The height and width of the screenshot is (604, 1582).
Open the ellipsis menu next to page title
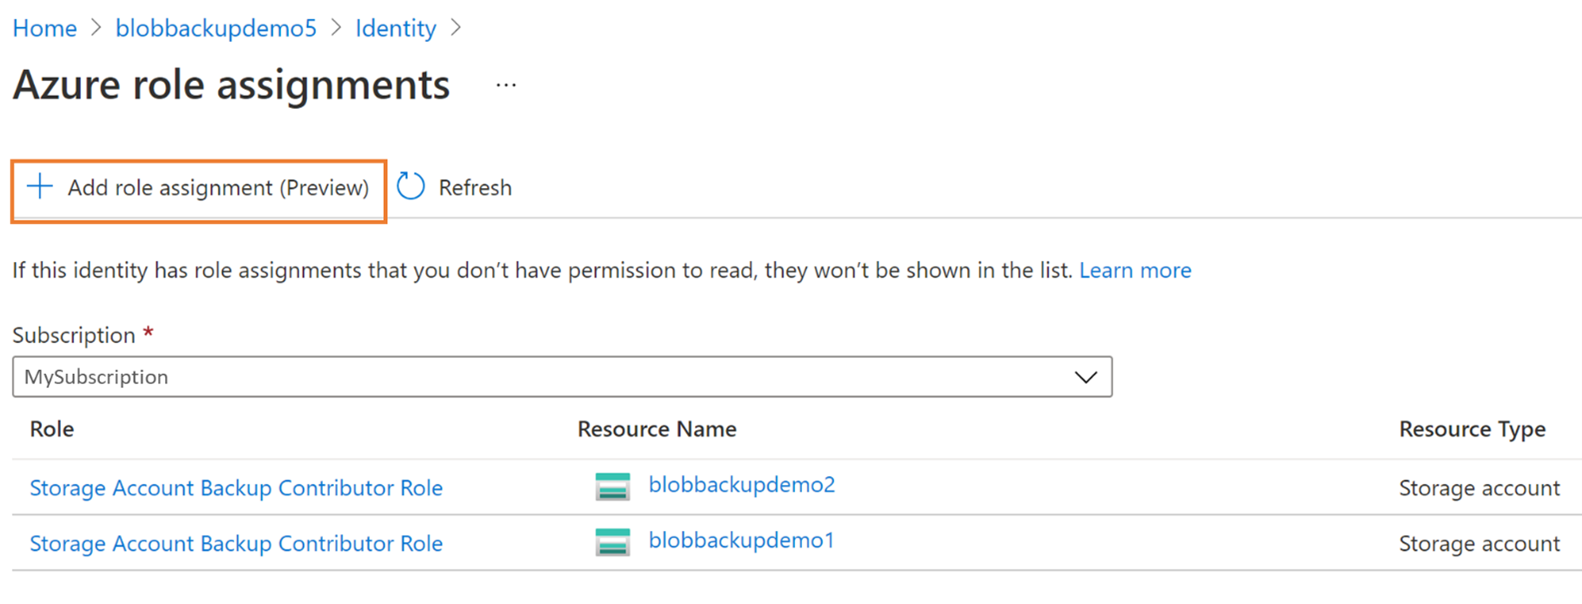tap(505, 86)
